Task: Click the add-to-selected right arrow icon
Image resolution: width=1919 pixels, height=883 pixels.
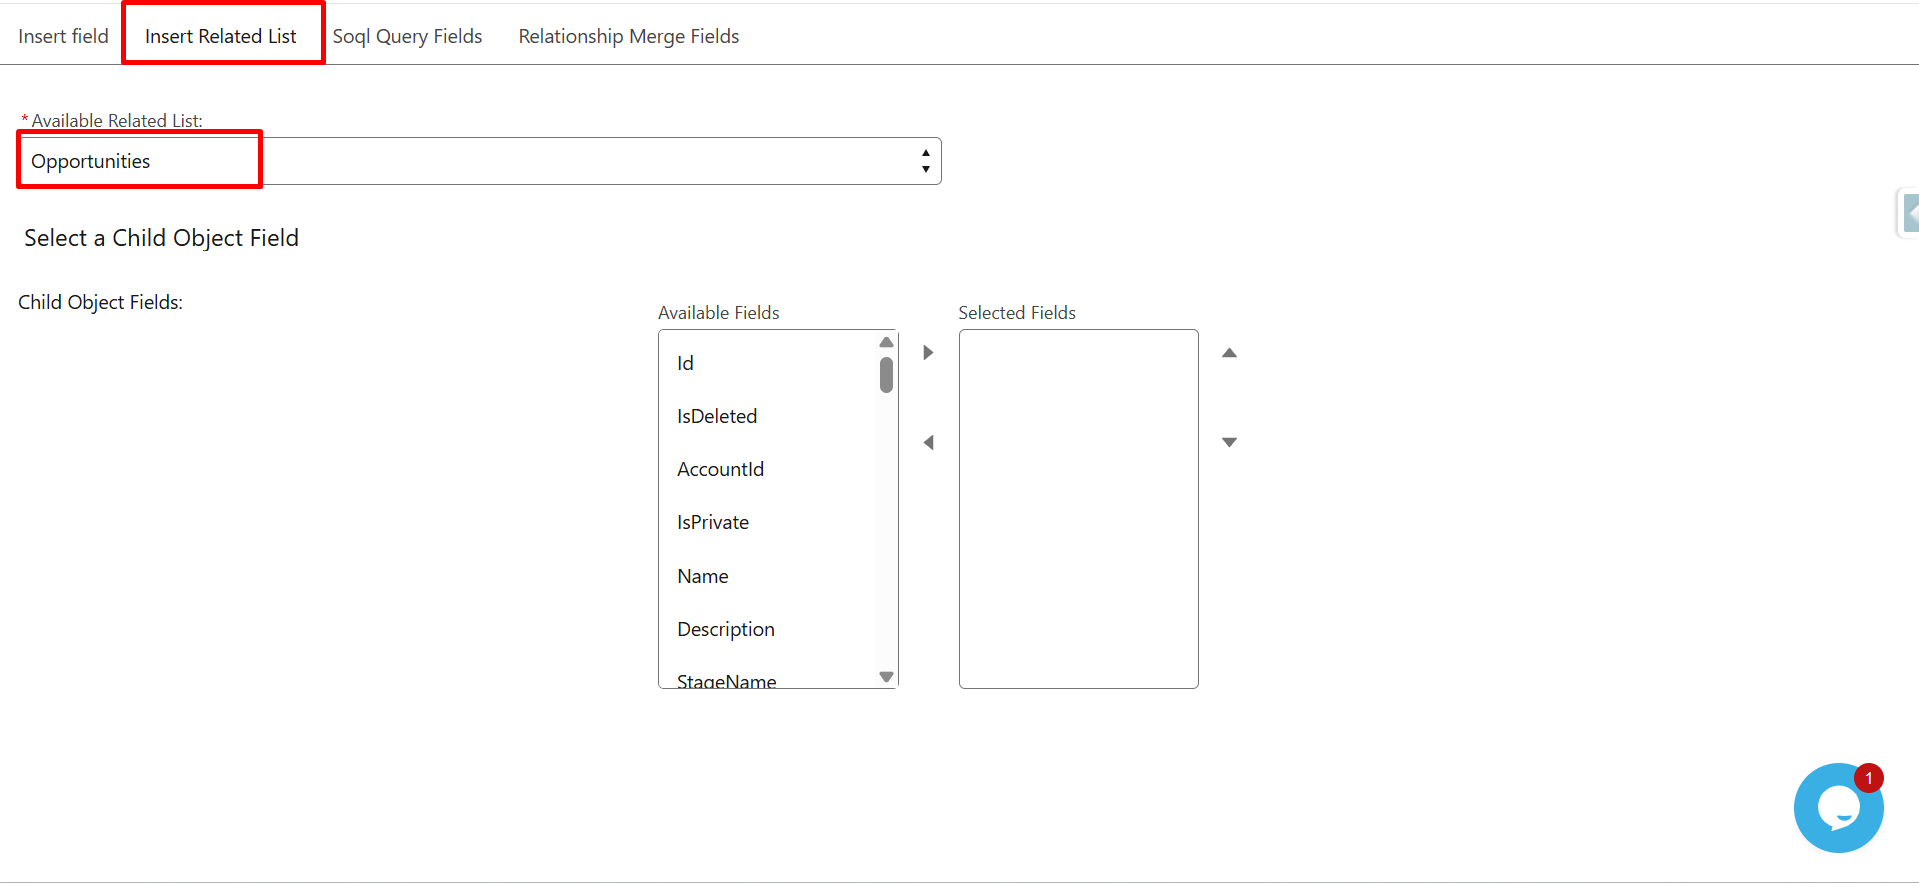Action: [928, 353]
